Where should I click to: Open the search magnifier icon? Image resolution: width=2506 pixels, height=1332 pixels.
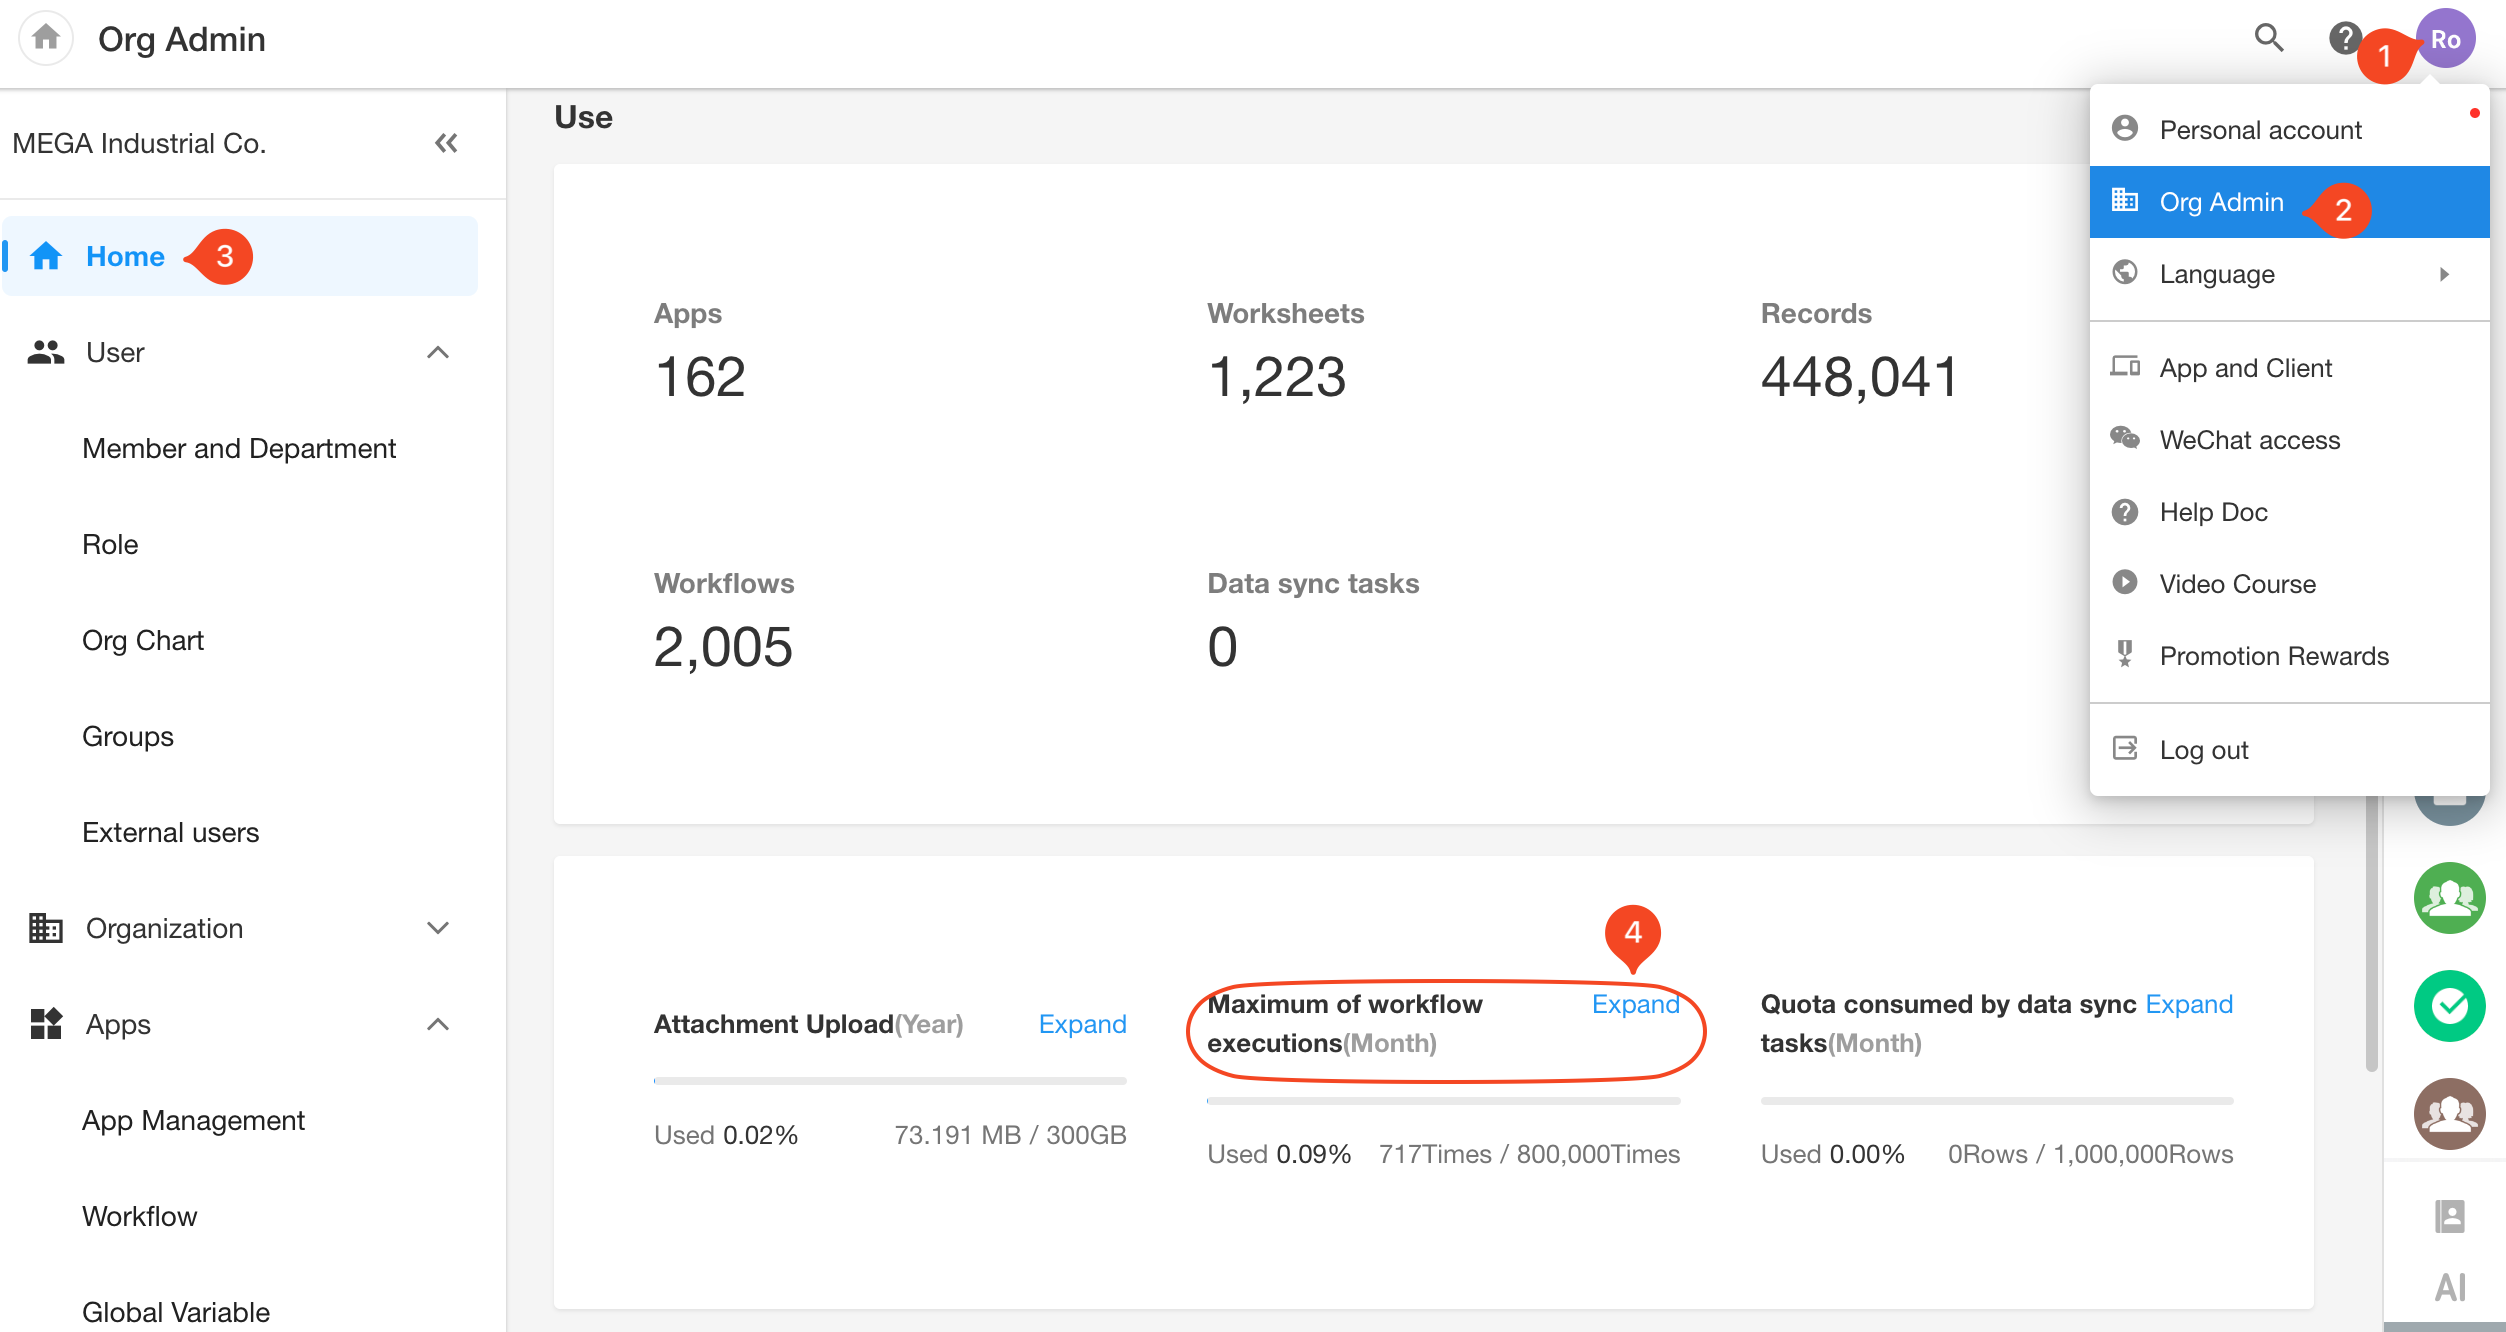tap(2269, 39)
